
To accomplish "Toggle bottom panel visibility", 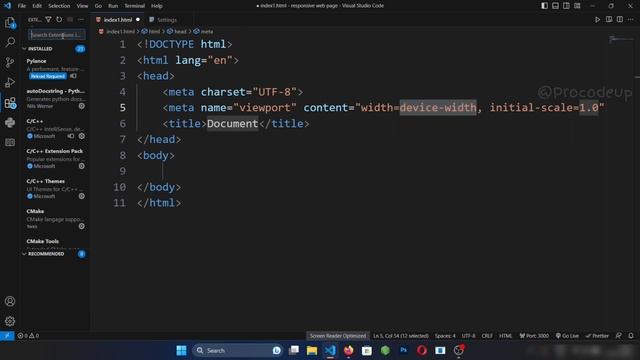I will pos(556,6).
